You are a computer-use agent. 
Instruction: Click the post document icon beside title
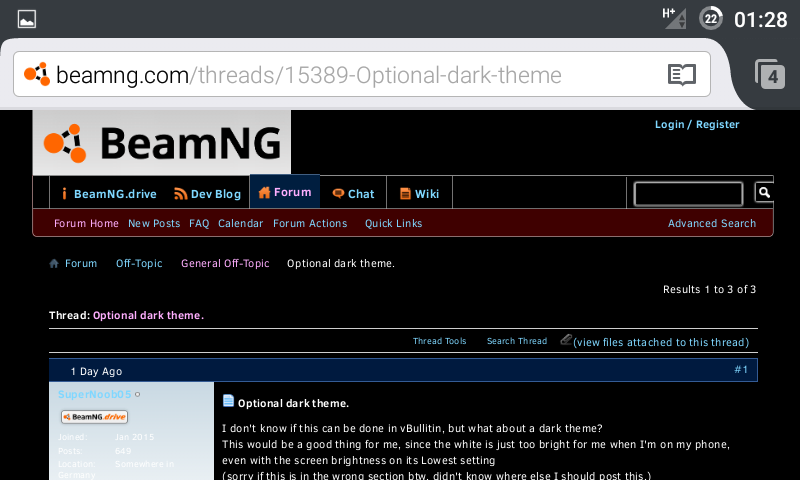[x=228, y=401]
